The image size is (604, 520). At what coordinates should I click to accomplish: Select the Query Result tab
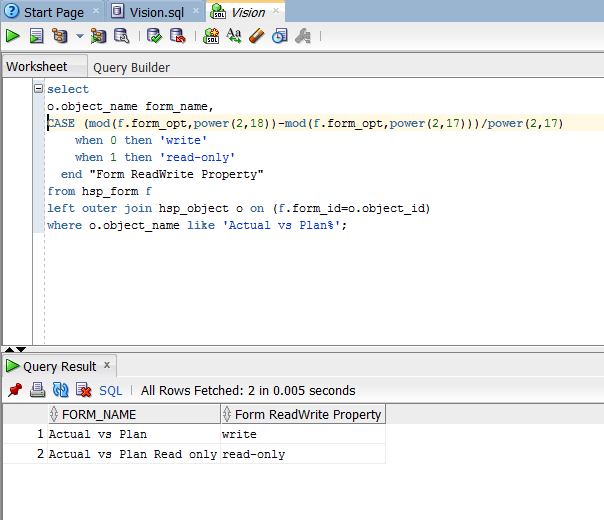(x=59, y=366)
